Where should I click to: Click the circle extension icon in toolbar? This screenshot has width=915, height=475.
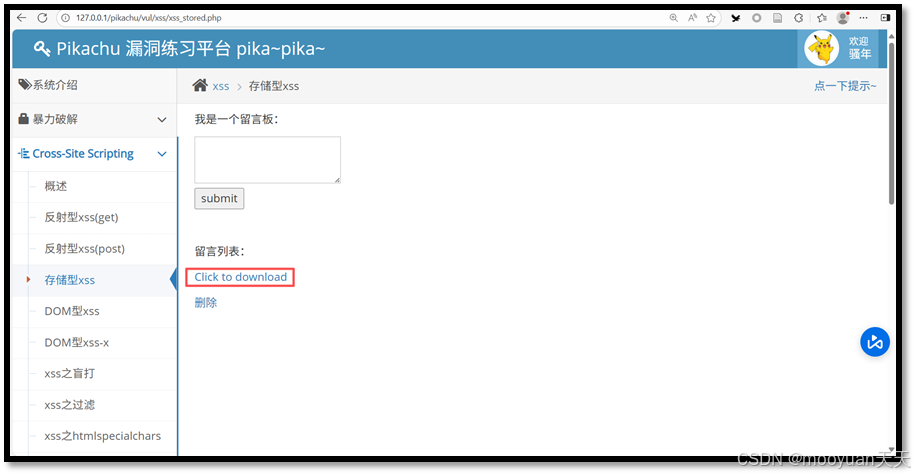tap(756, 18)
